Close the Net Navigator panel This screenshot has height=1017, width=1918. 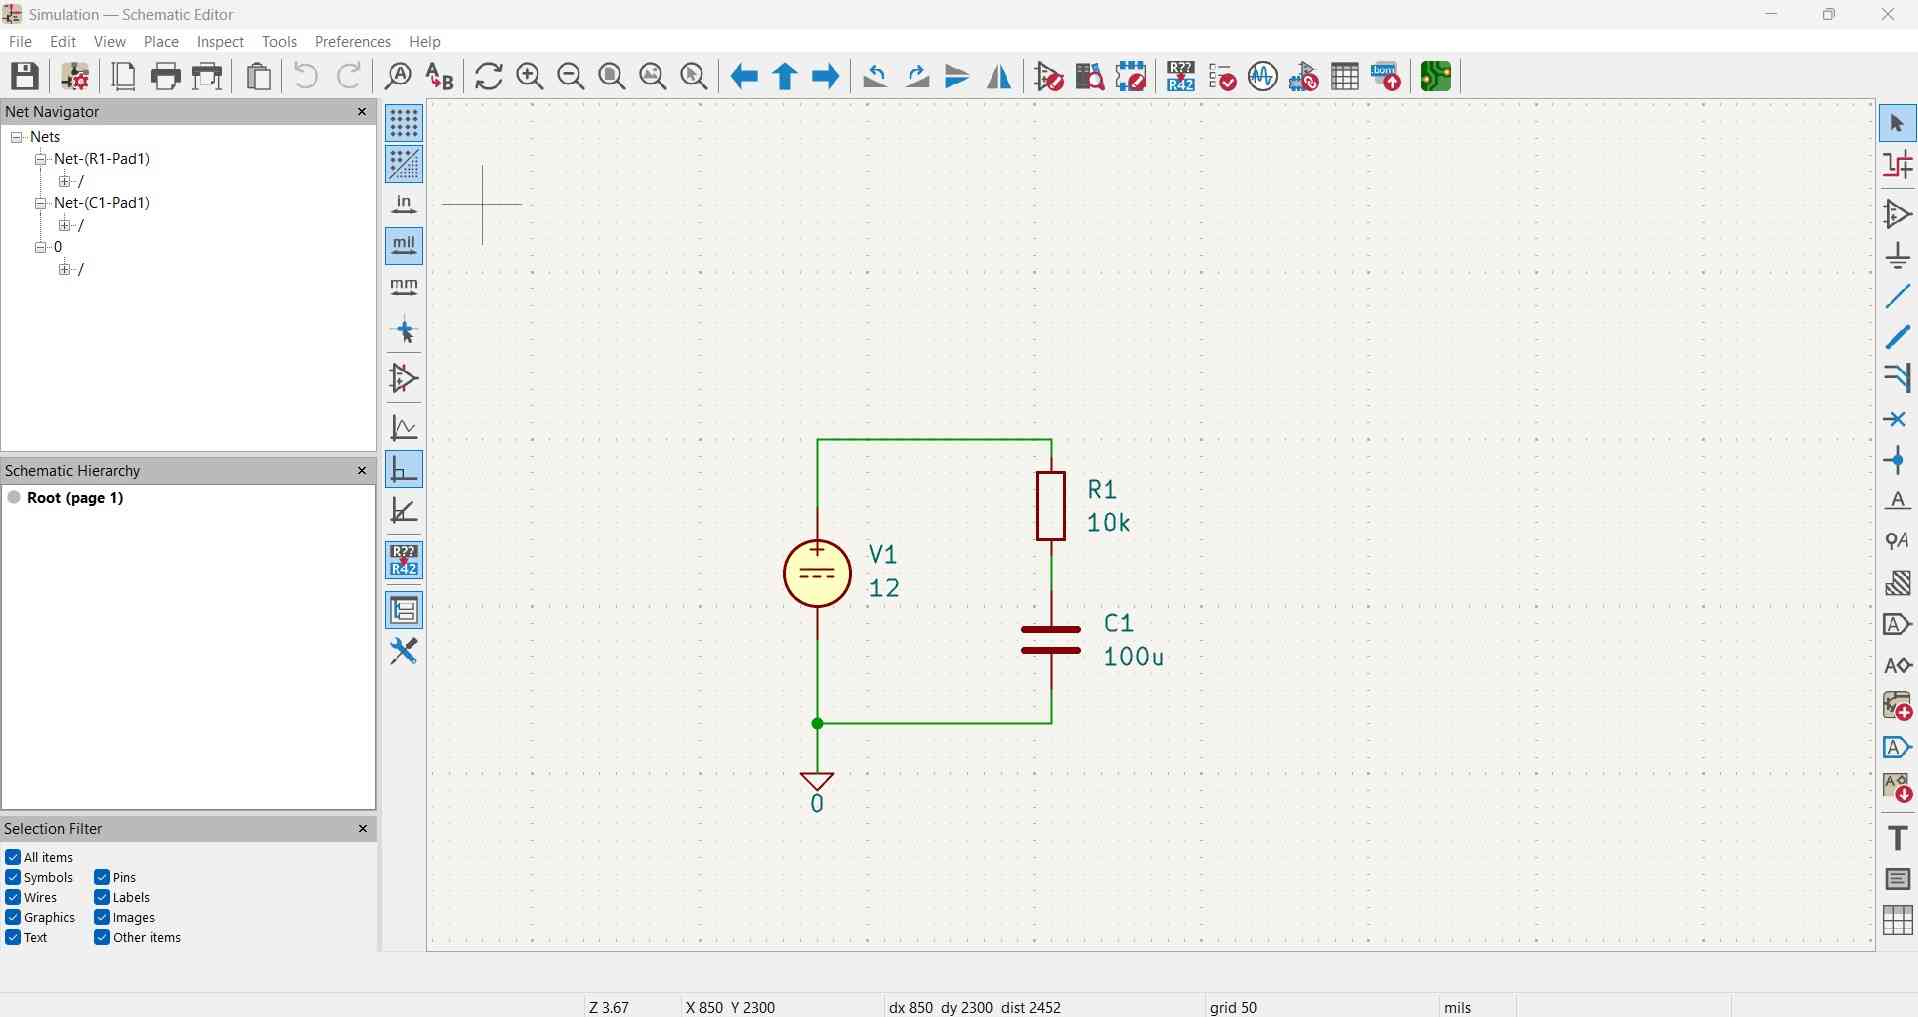tap(361, 112)
